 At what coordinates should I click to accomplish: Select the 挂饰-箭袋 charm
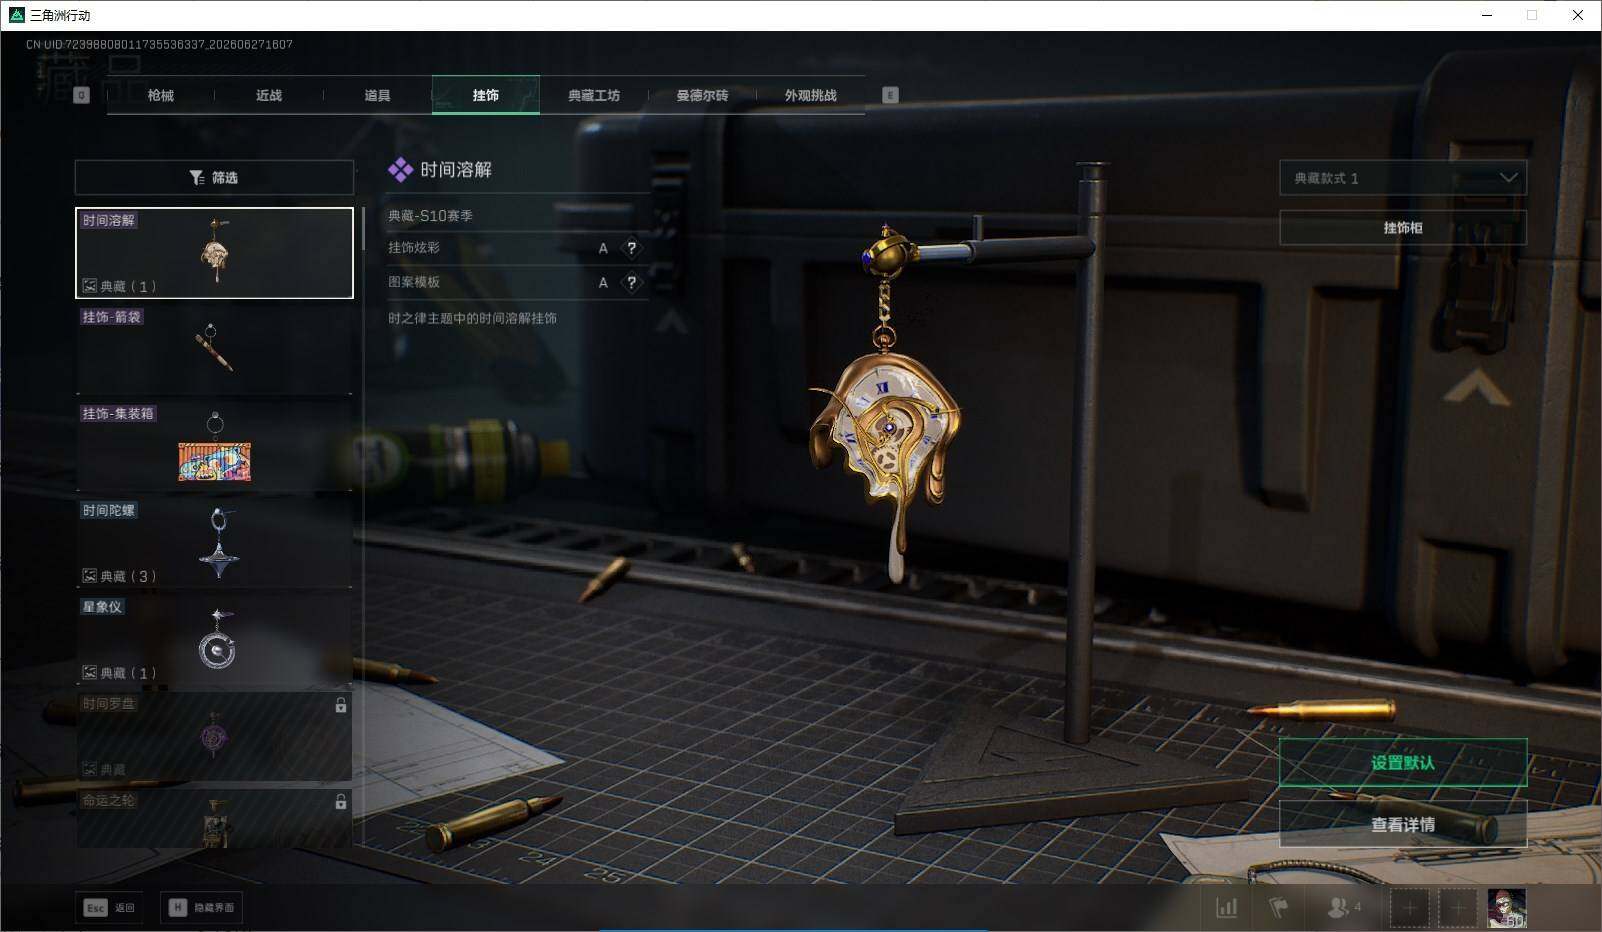[x=214, y=350]
